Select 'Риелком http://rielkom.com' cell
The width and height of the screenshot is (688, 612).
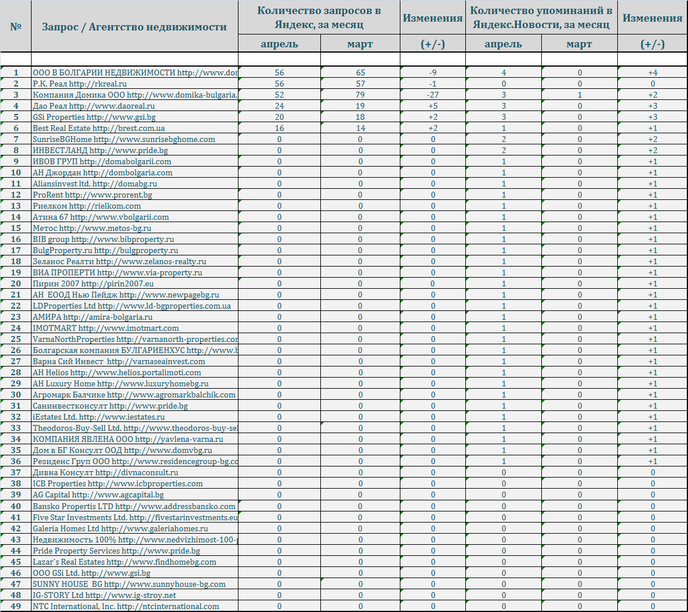[135, 206]
